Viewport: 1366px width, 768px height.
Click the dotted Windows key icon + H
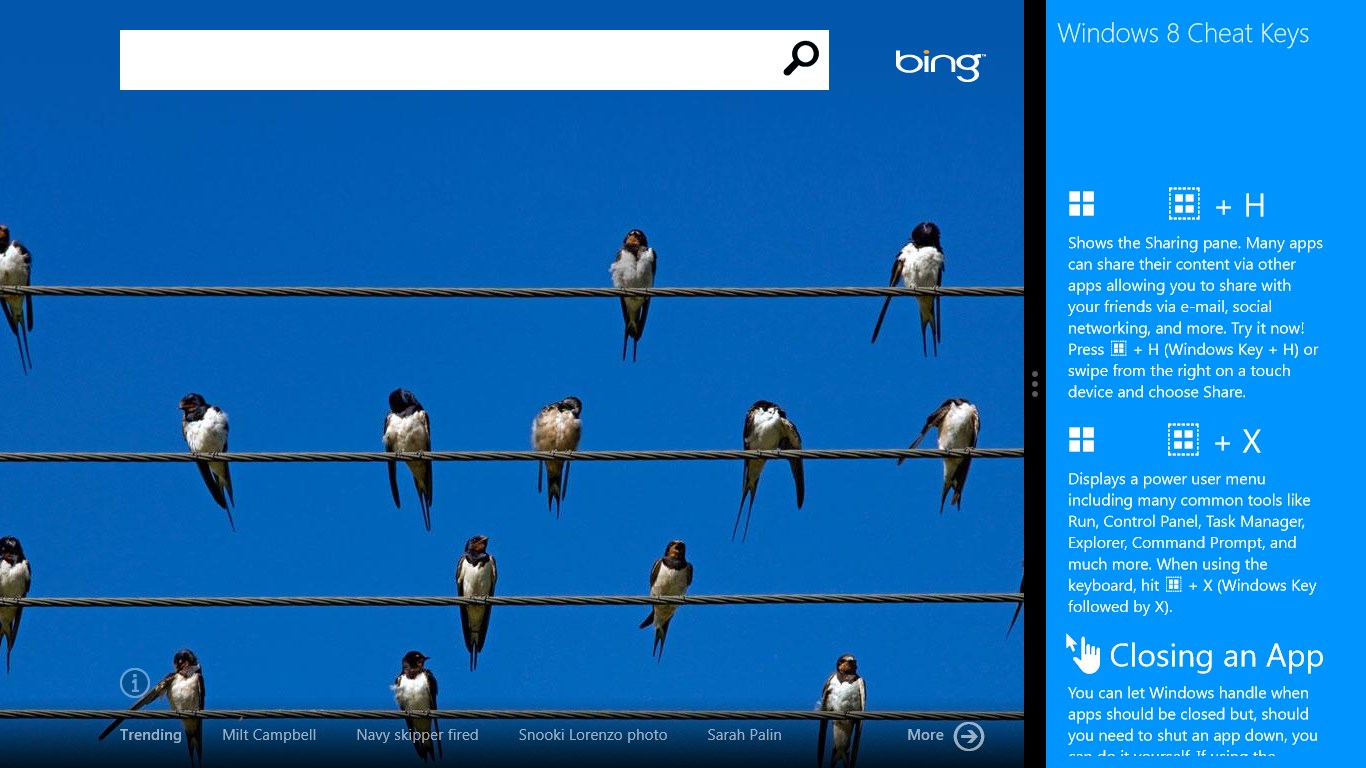click(x=1184, y=204)
